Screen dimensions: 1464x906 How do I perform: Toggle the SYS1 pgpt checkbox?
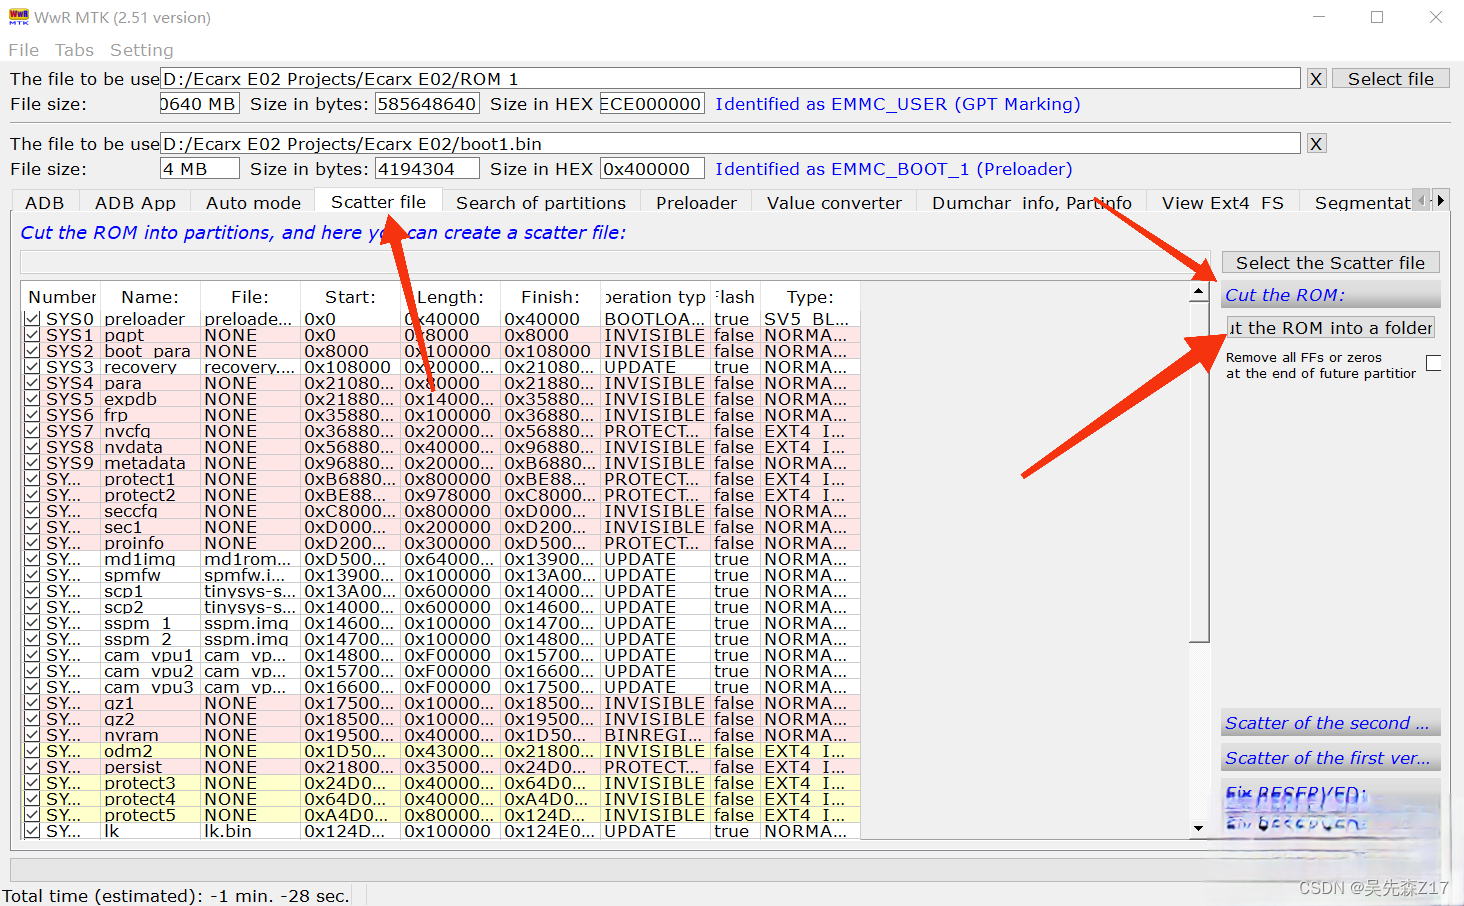[x=33, y=335]
